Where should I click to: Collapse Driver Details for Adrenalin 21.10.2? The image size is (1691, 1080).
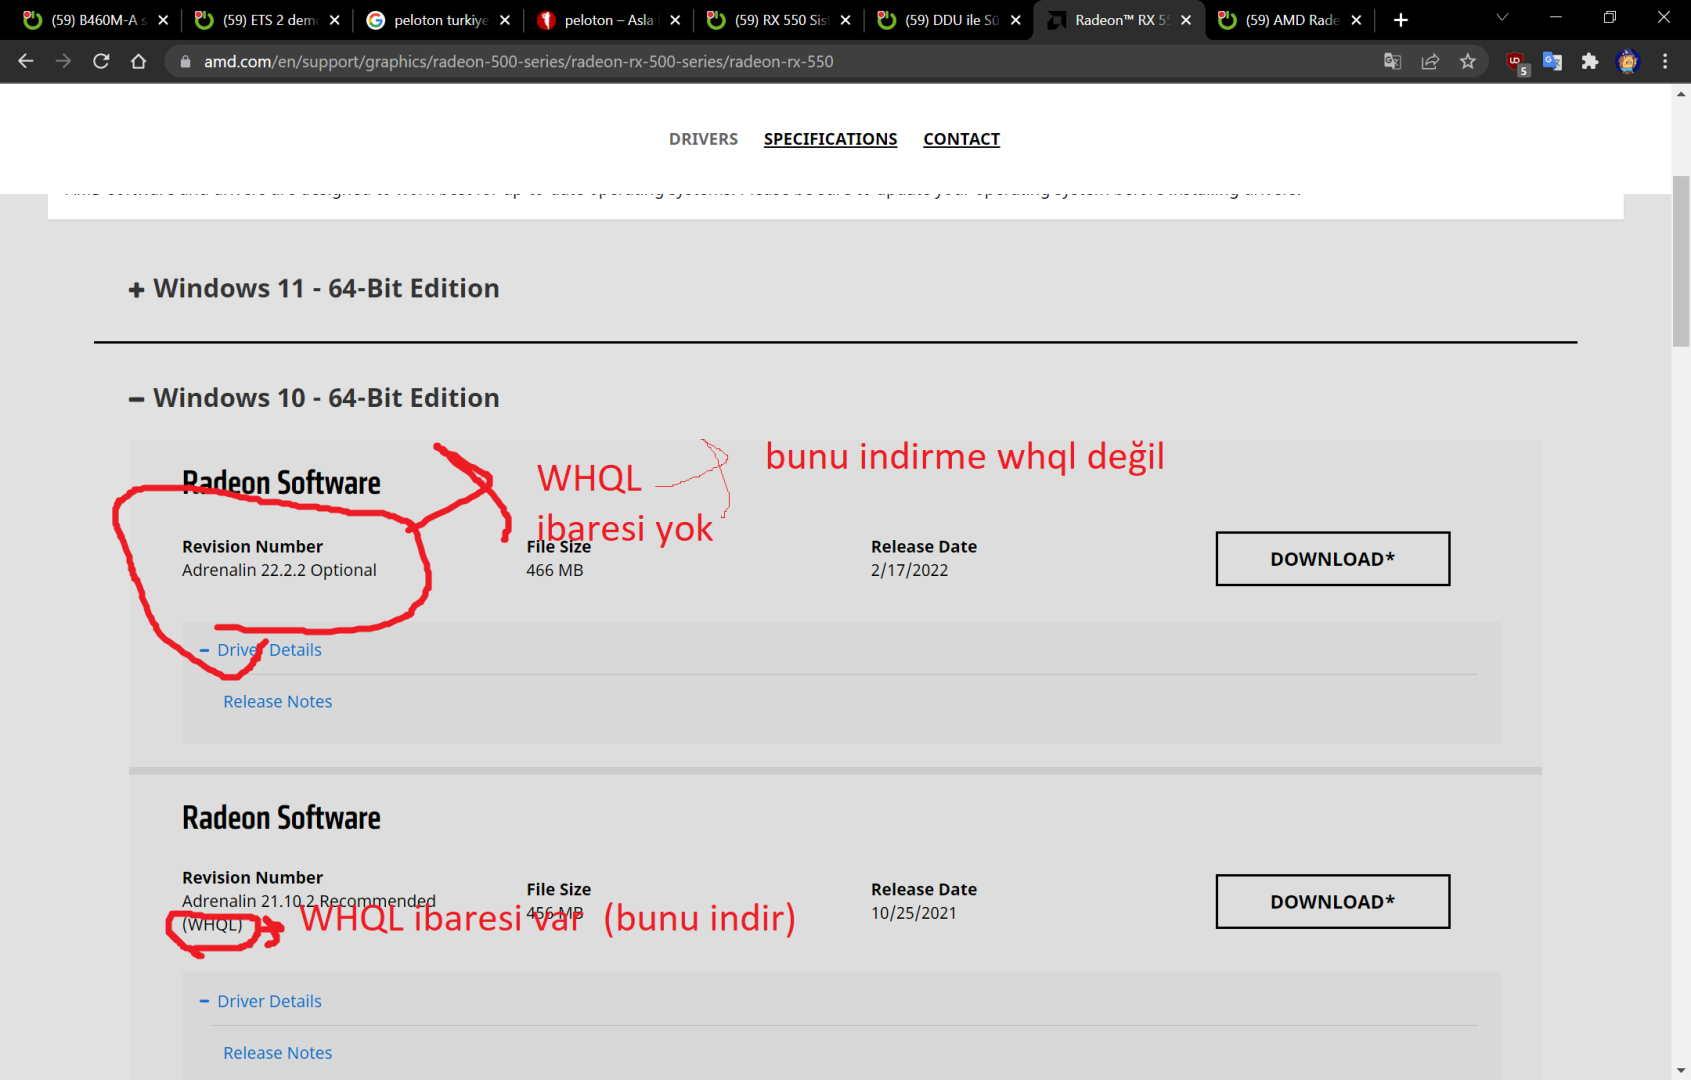point(260,1001)
